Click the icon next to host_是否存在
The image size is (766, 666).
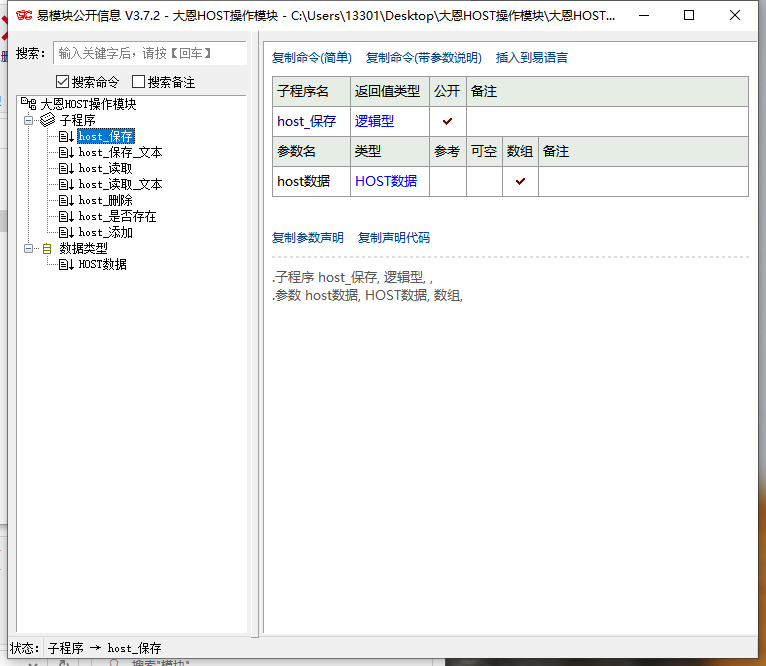tap(65, 216)
